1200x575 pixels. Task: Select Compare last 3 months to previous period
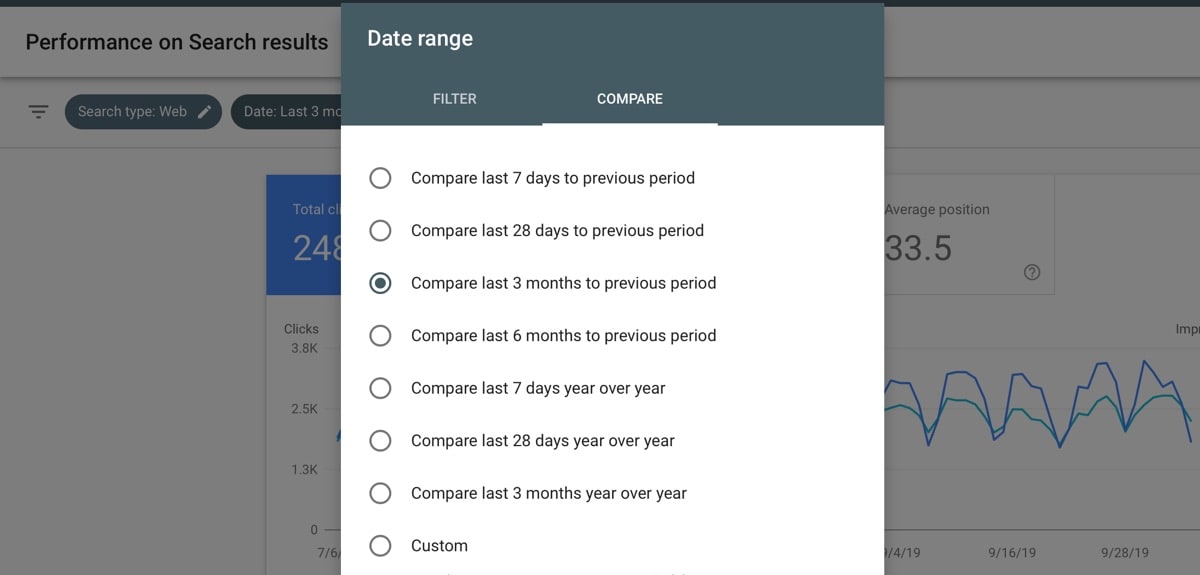(x=380, y=283)
